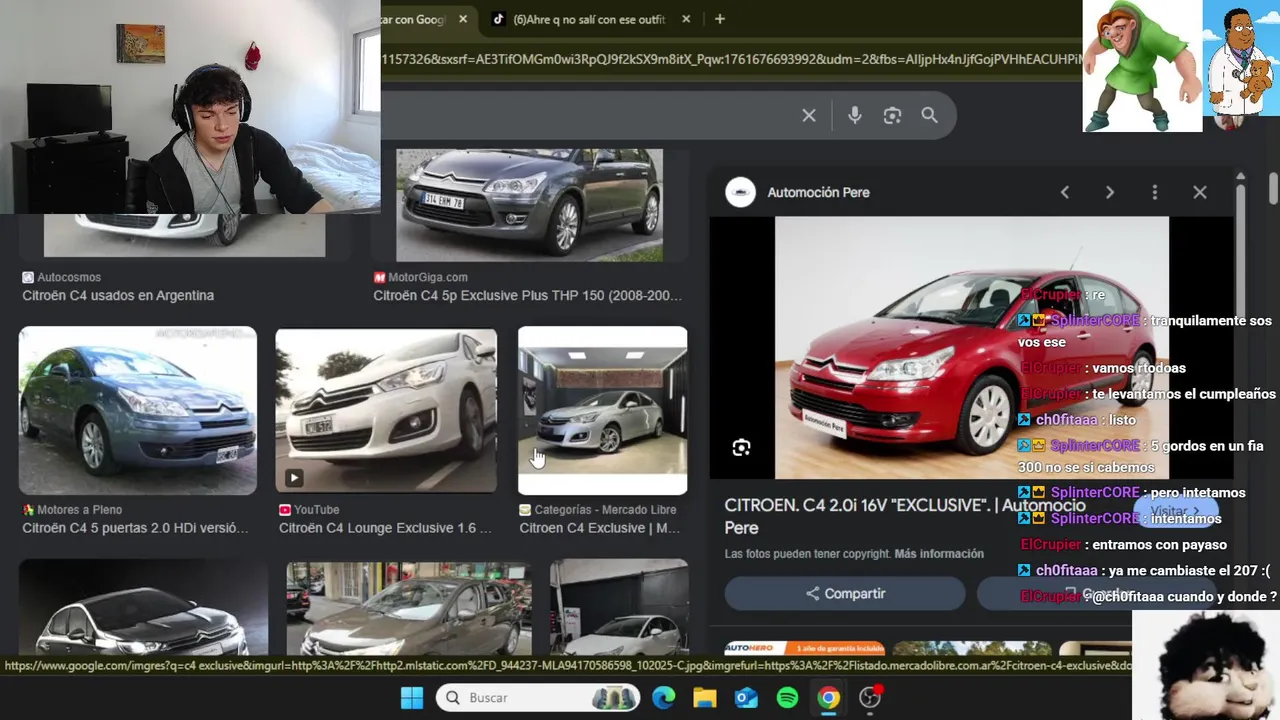Open the Más información copyright link
The image size is (1280, 720).
(939, 554)
